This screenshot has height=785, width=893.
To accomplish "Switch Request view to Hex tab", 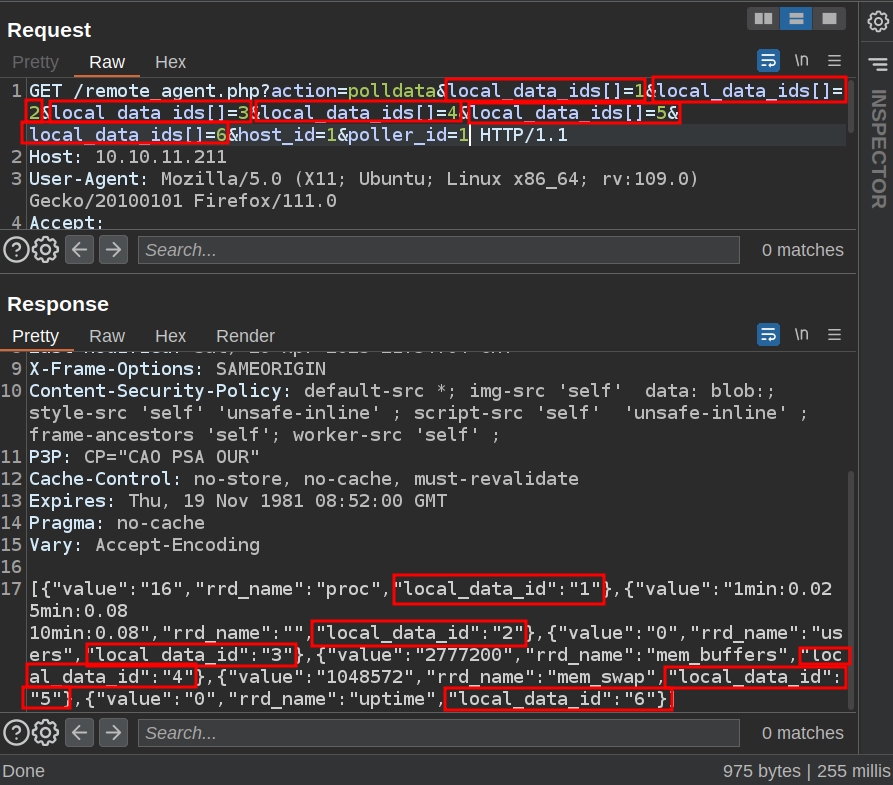I will tap(170, 62).
